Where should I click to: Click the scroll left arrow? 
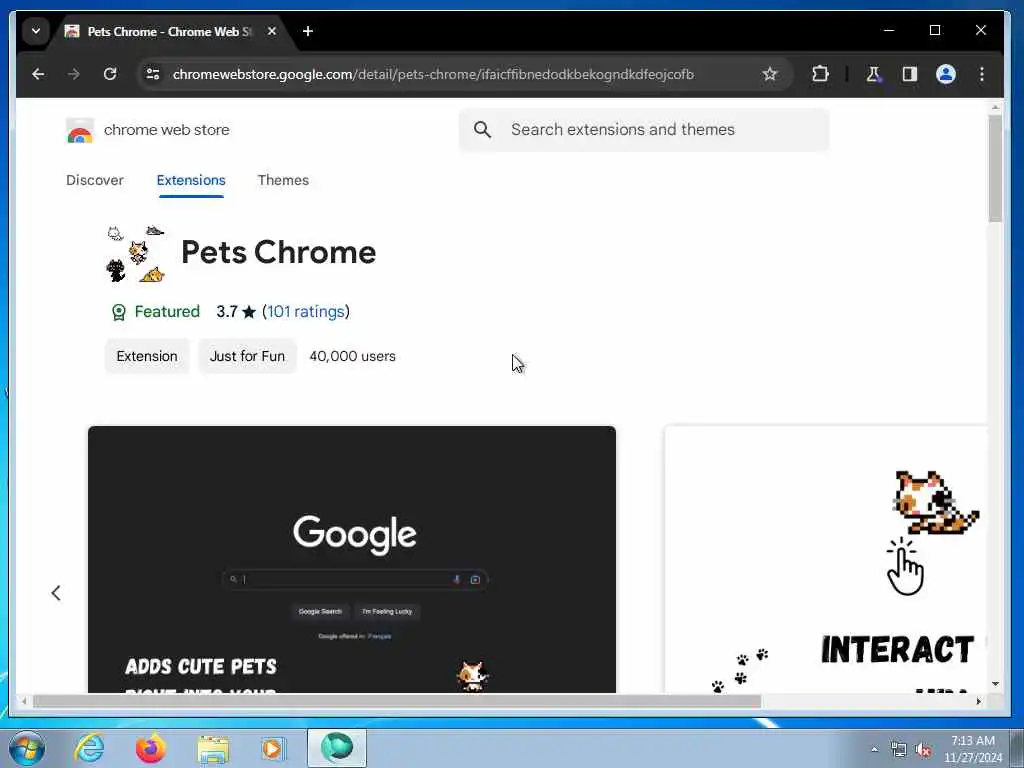click(x=24, y=701)
